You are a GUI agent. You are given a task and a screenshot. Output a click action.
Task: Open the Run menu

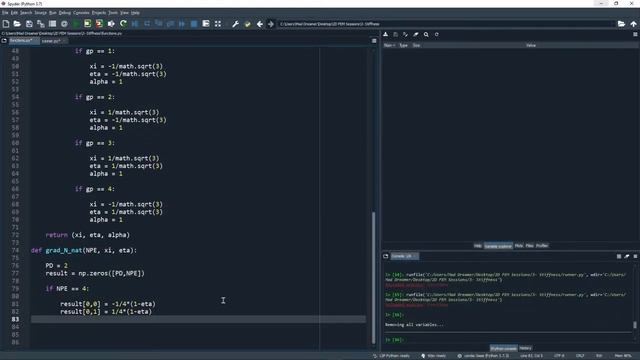coord(53,13)
